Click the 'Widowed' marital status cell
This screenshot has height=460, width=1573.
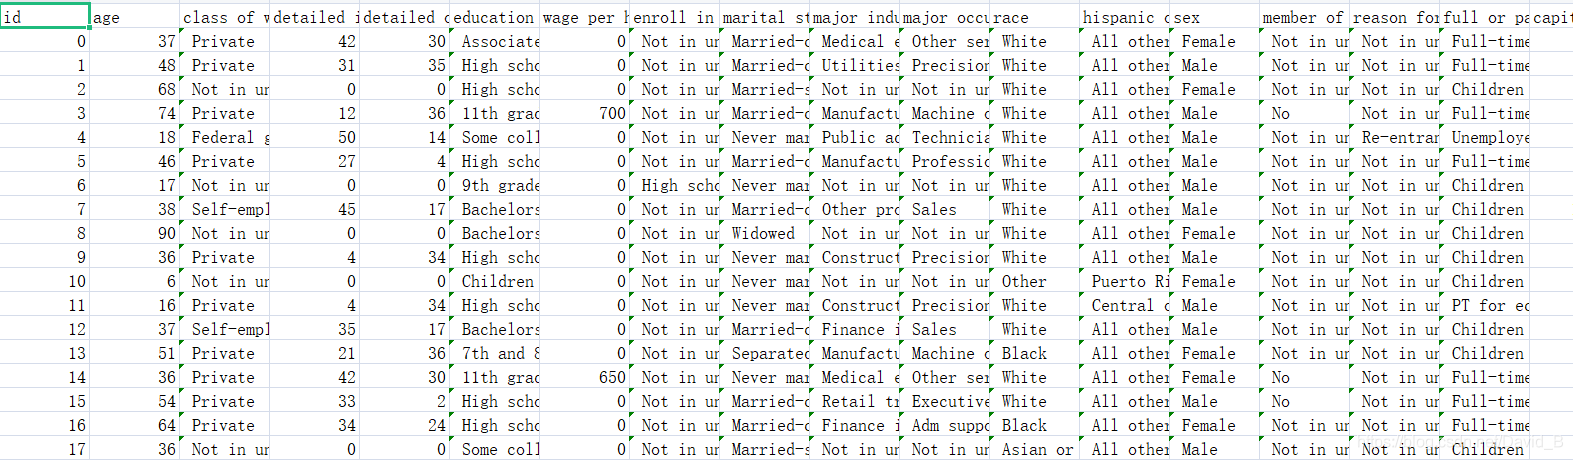765,233
